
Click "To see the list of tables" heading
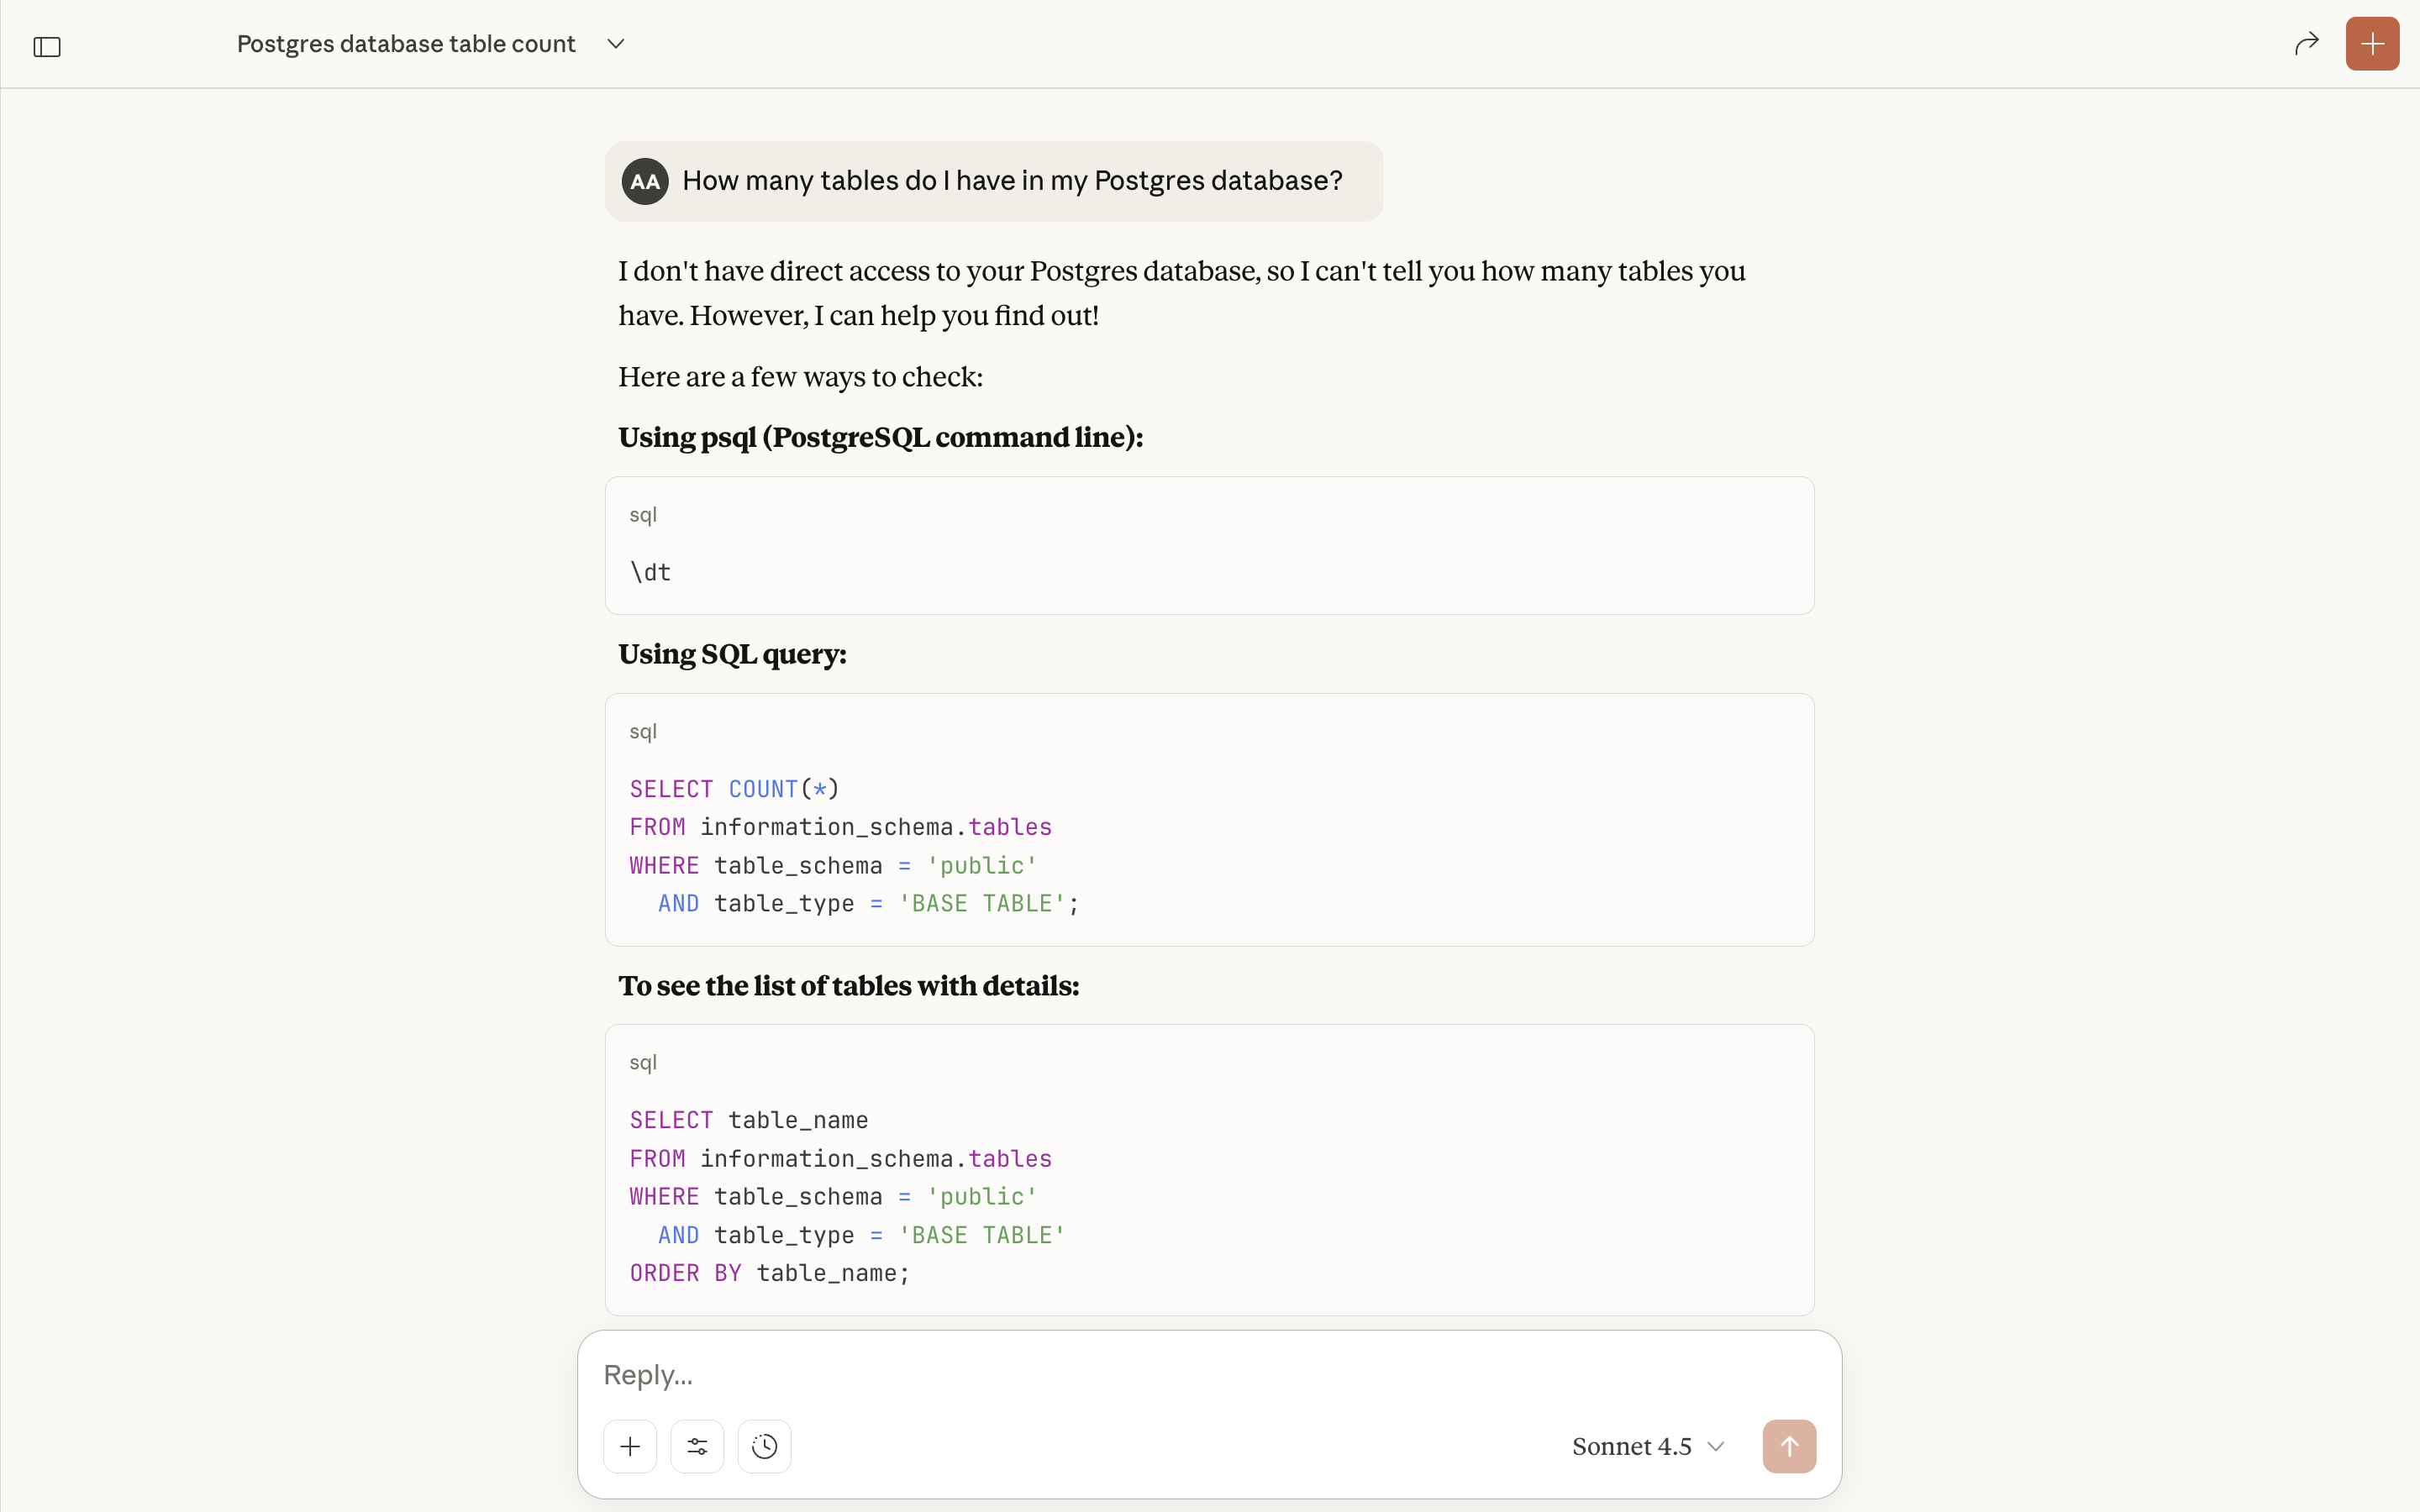pyautogui.click(x=848, y=986)
